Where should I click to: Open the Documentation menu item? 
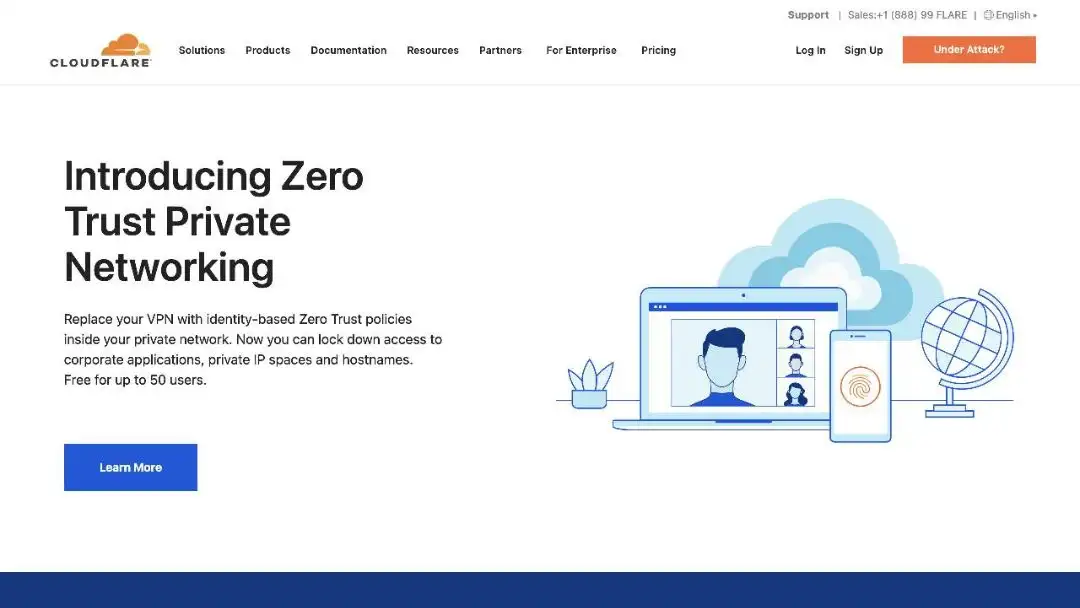(x=348, y=50)
